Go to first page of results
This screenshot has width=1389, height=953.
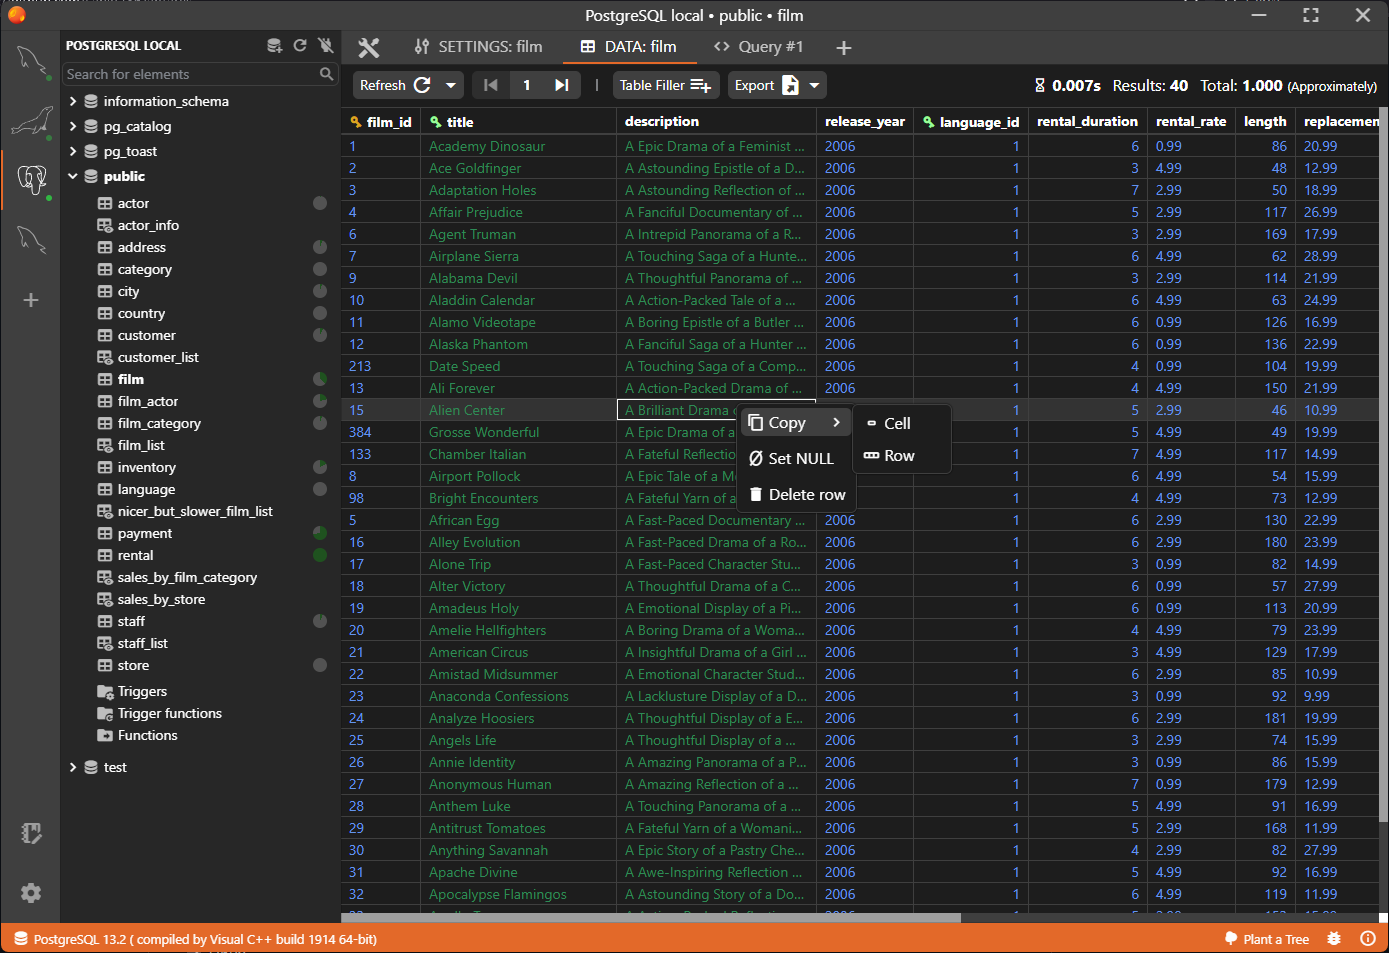pos(490,85)
